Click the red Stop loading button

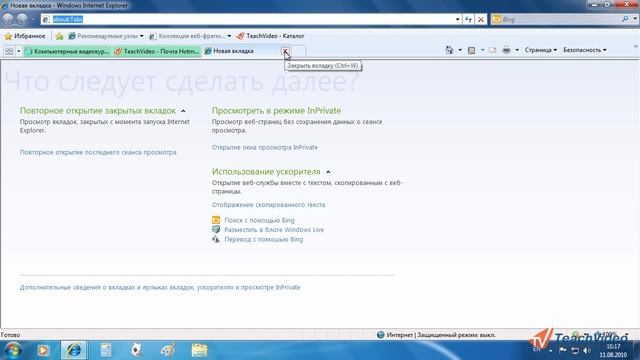click(x=481, y=19)
